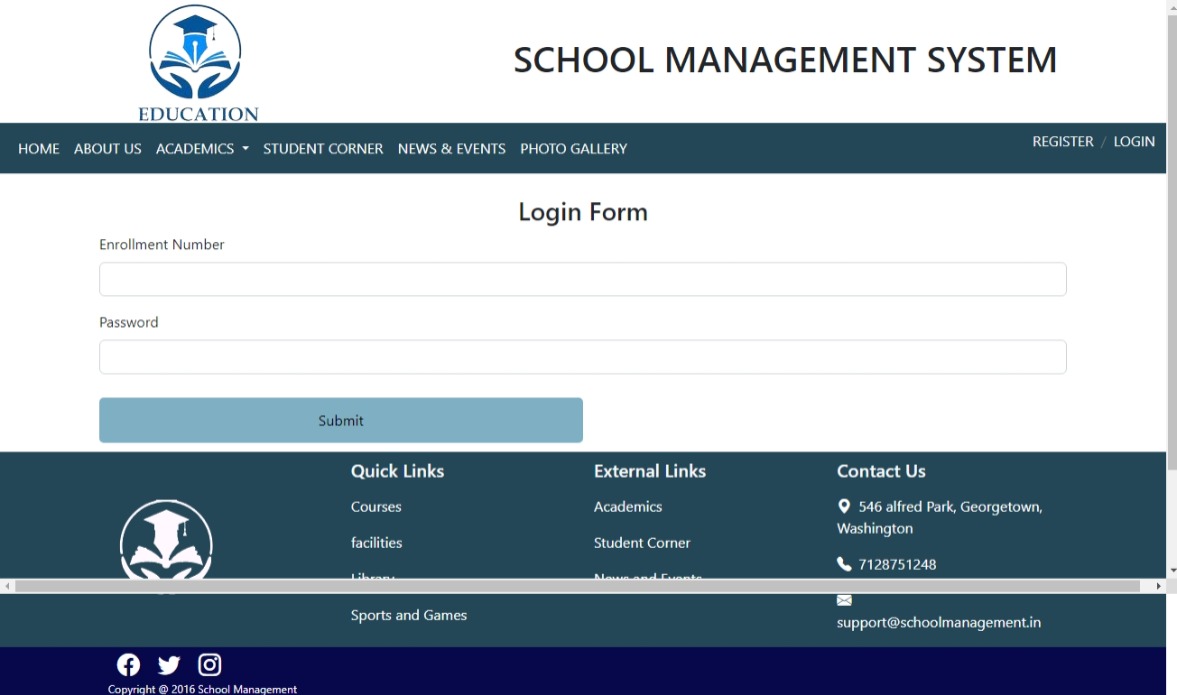1177x695 pixels.
Task: Click inside the Password field
Action: click(583, 356)
